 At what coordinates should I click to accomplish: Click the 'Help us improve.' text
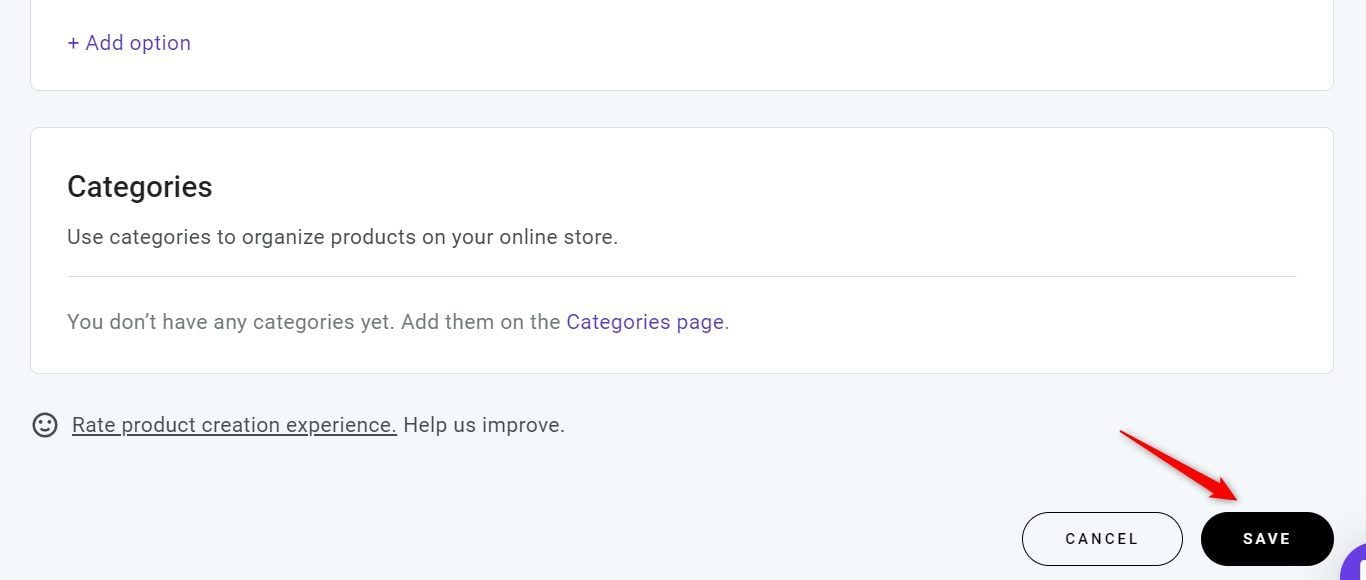484,425
